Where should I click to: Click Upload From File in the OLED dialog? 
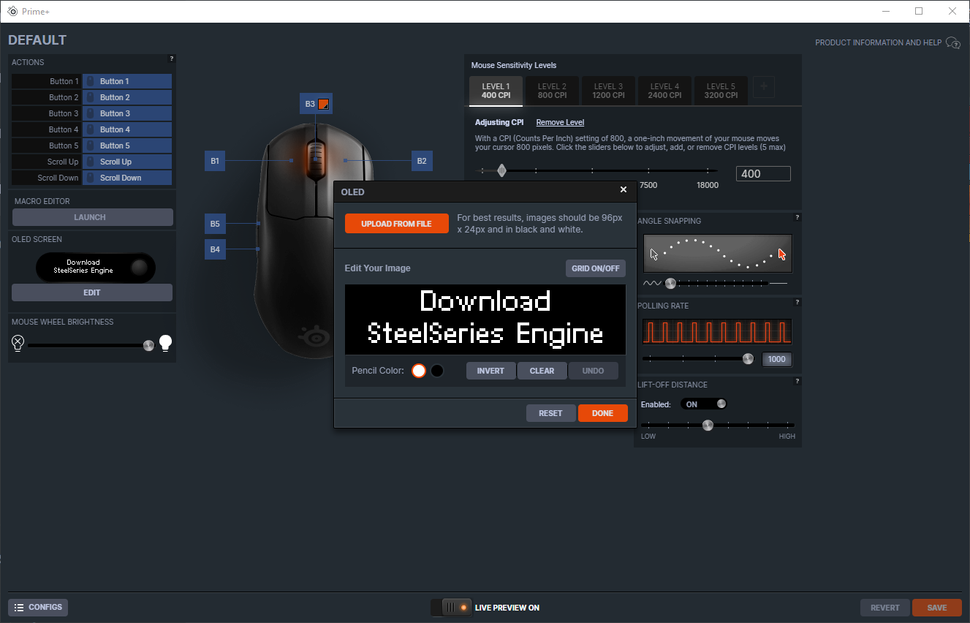(396, 223)
